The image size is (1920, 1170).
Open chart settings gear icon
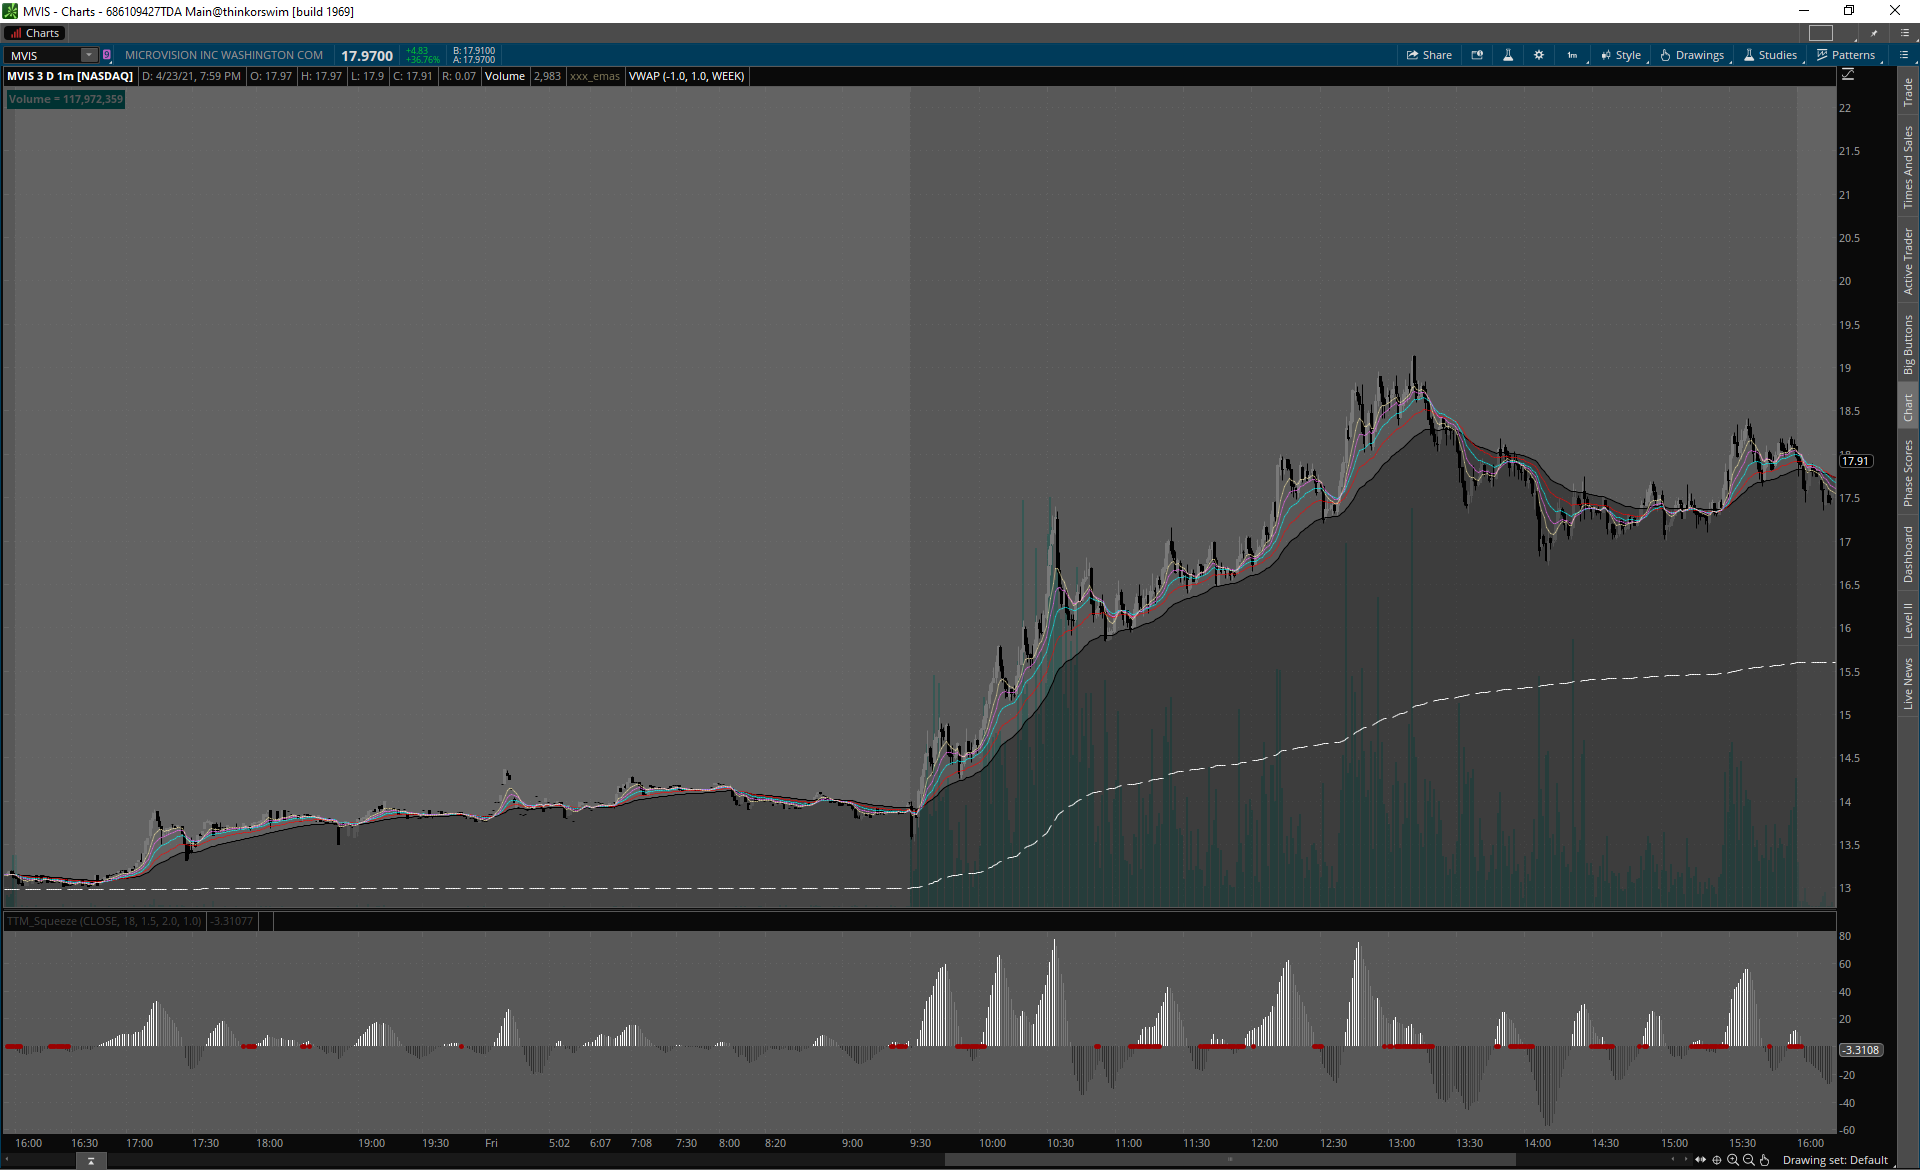pyautogui.click(x=1539, y=55)
